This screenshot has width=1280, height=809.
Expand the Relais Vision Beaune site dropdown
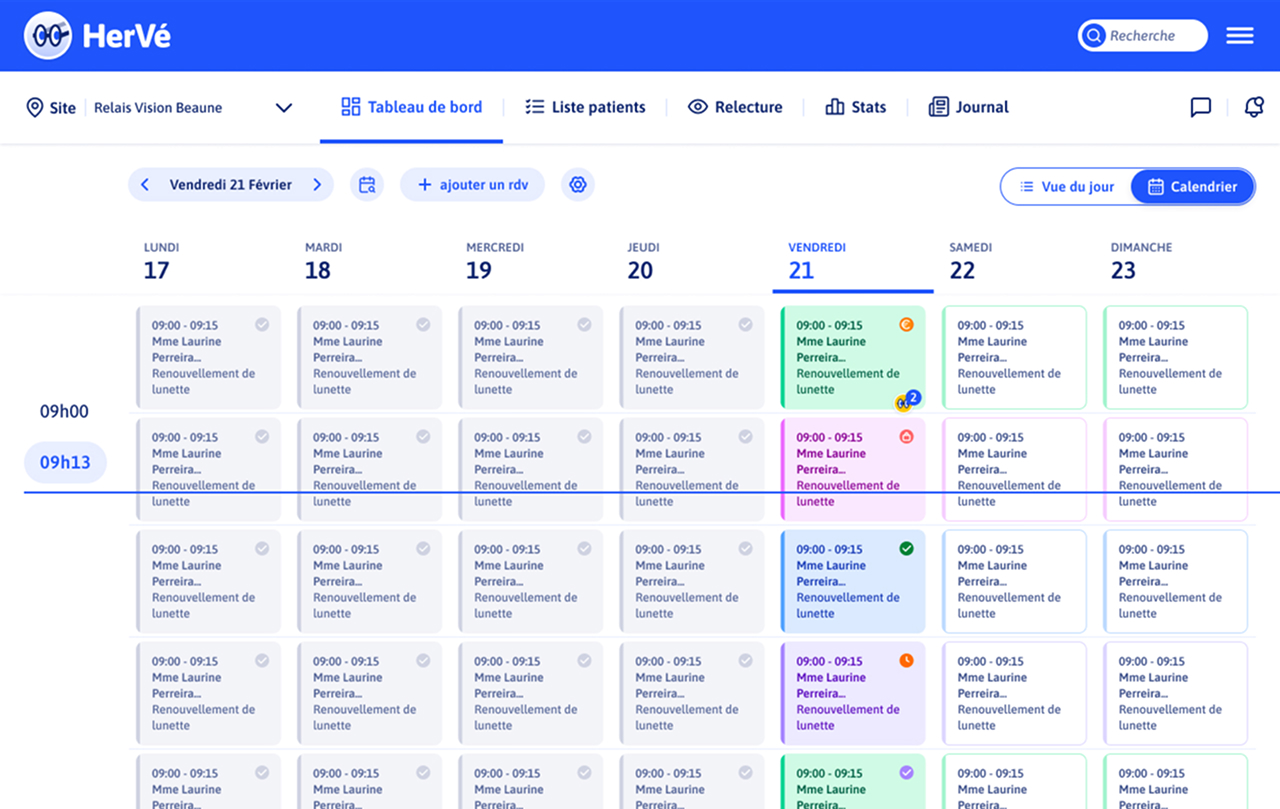click(x=283, y=107)
